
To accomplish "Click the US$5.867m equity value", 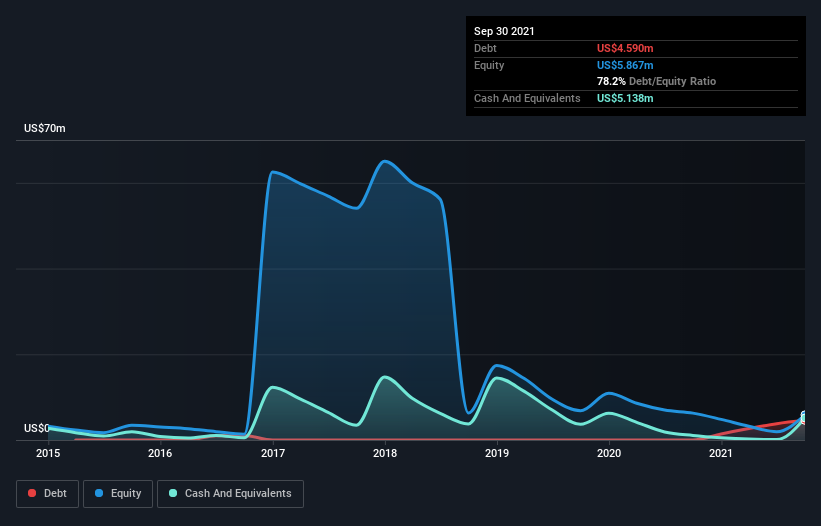I will (x=625, y=65).
